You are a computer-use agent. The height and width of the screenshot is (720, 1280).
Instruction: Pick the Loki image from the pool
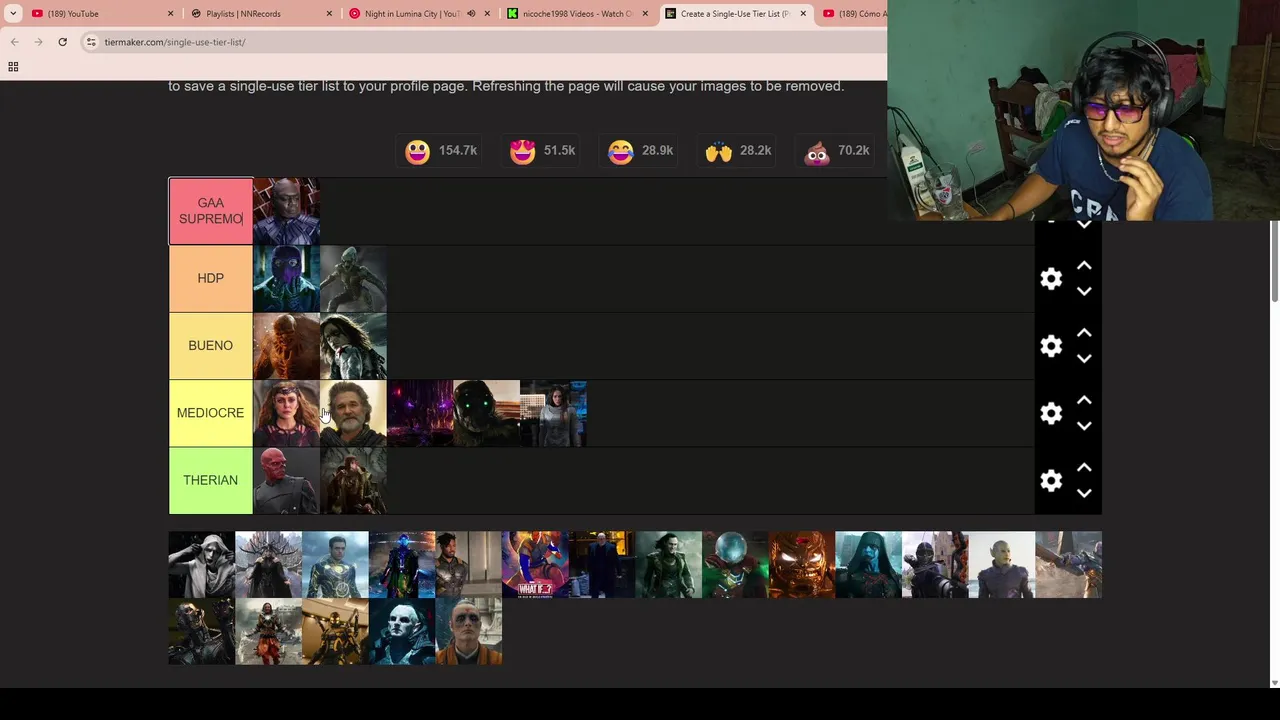668,565
